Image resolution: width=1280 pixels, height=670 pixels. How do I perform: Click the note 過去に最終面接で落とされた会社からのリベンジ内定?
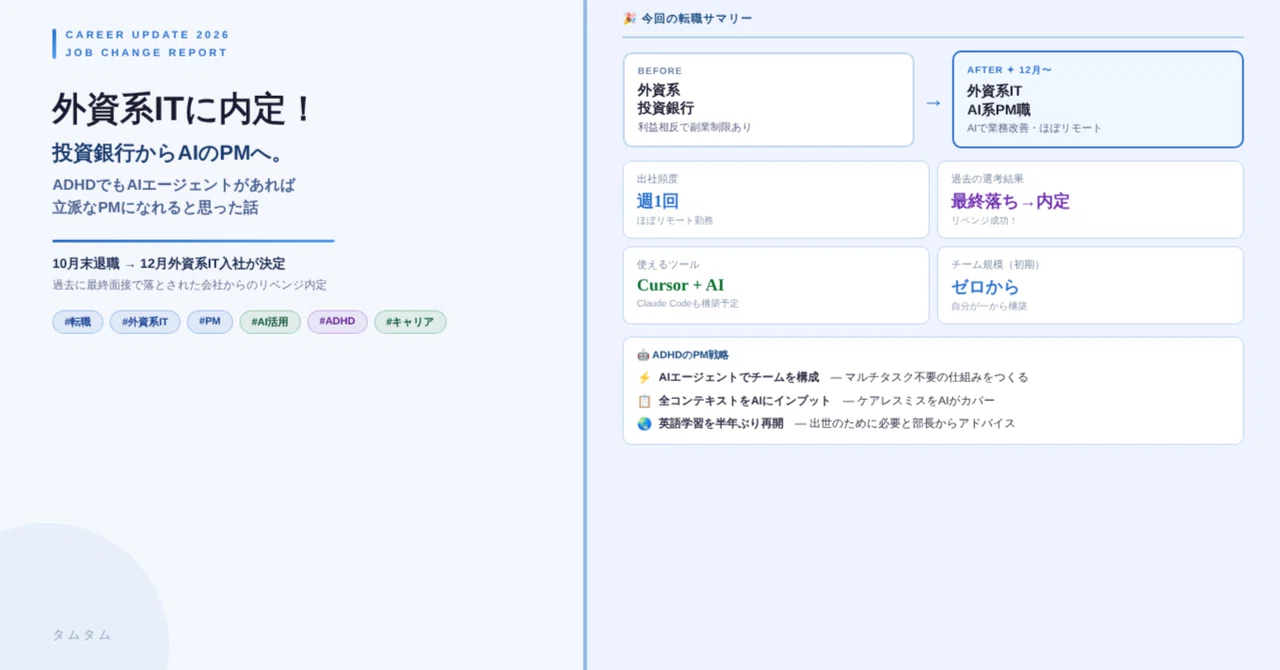coord(190,285)
